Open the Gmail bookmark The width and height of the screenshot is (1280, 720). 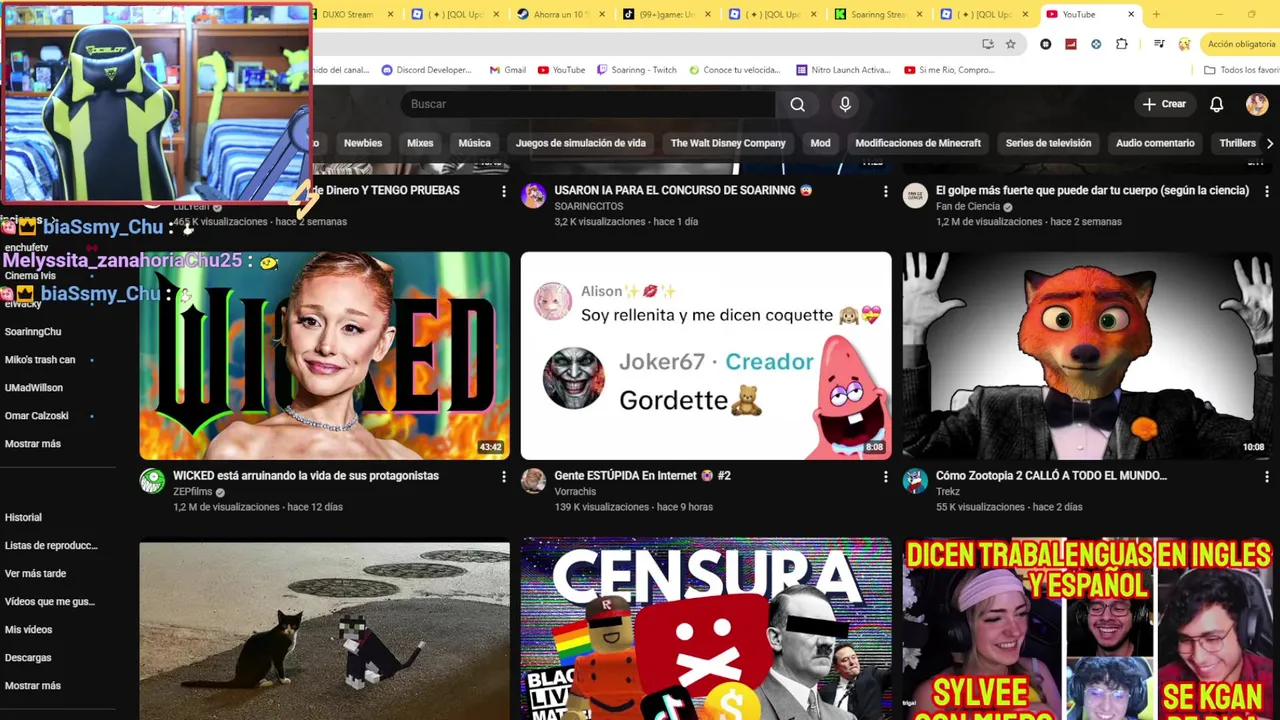[x=507, y=70]
